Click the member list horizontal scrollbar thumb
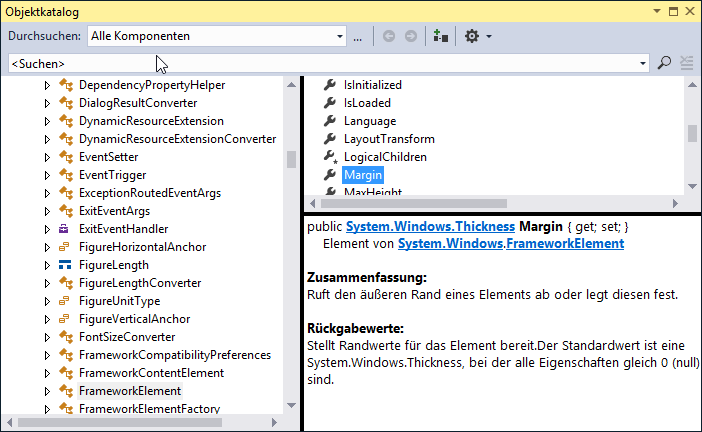The width and height of the screenshot is (702, 432). tap(414, 204)
